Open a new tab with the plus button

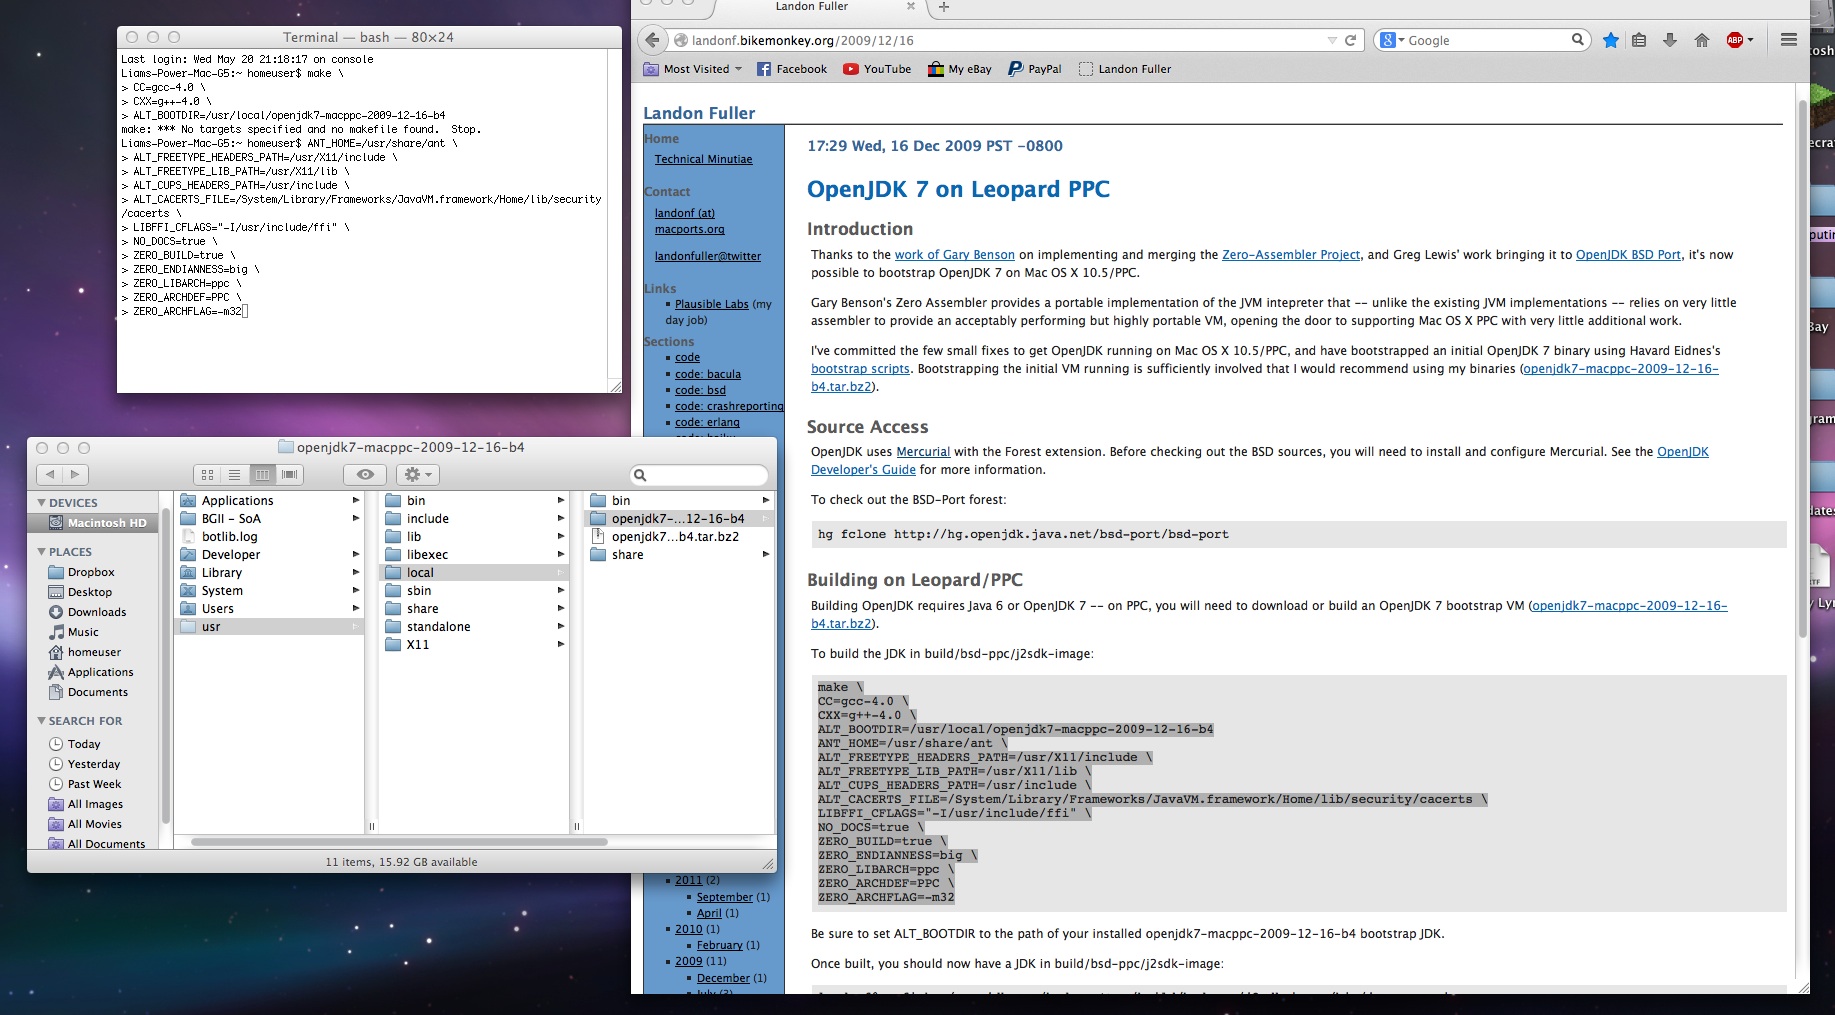(943, 8)
